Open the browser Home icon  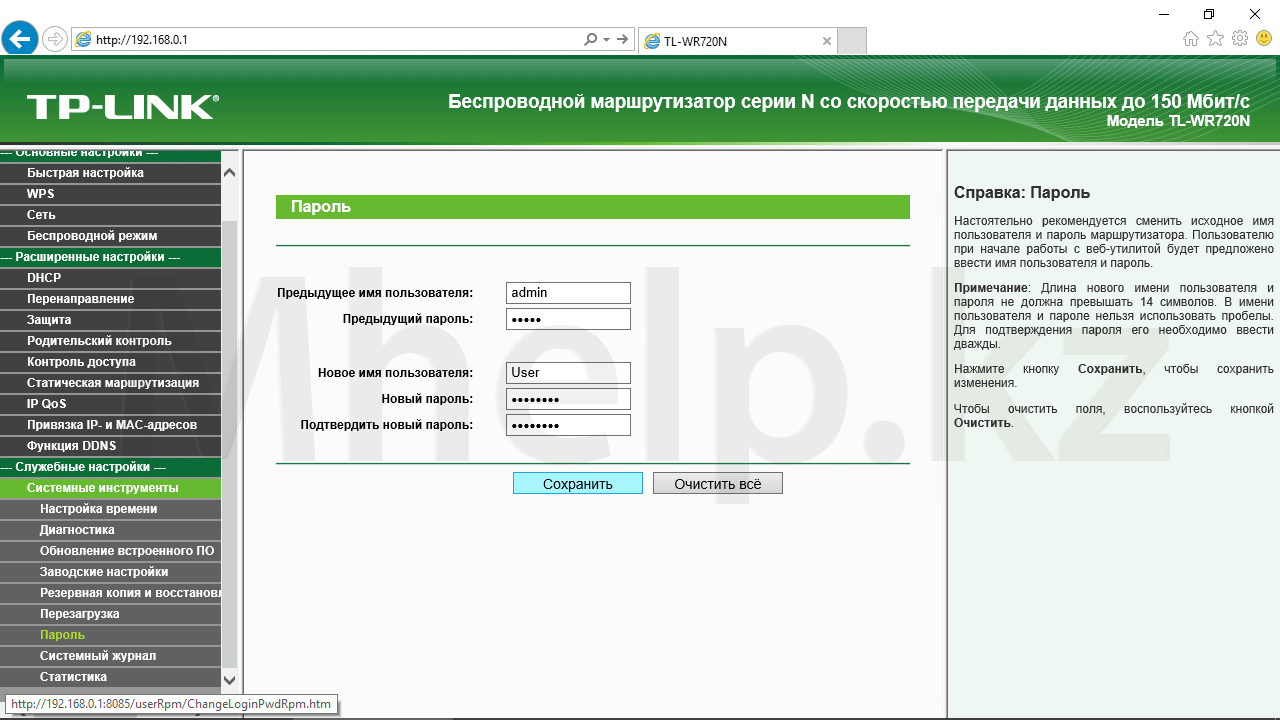point(1191,39)
